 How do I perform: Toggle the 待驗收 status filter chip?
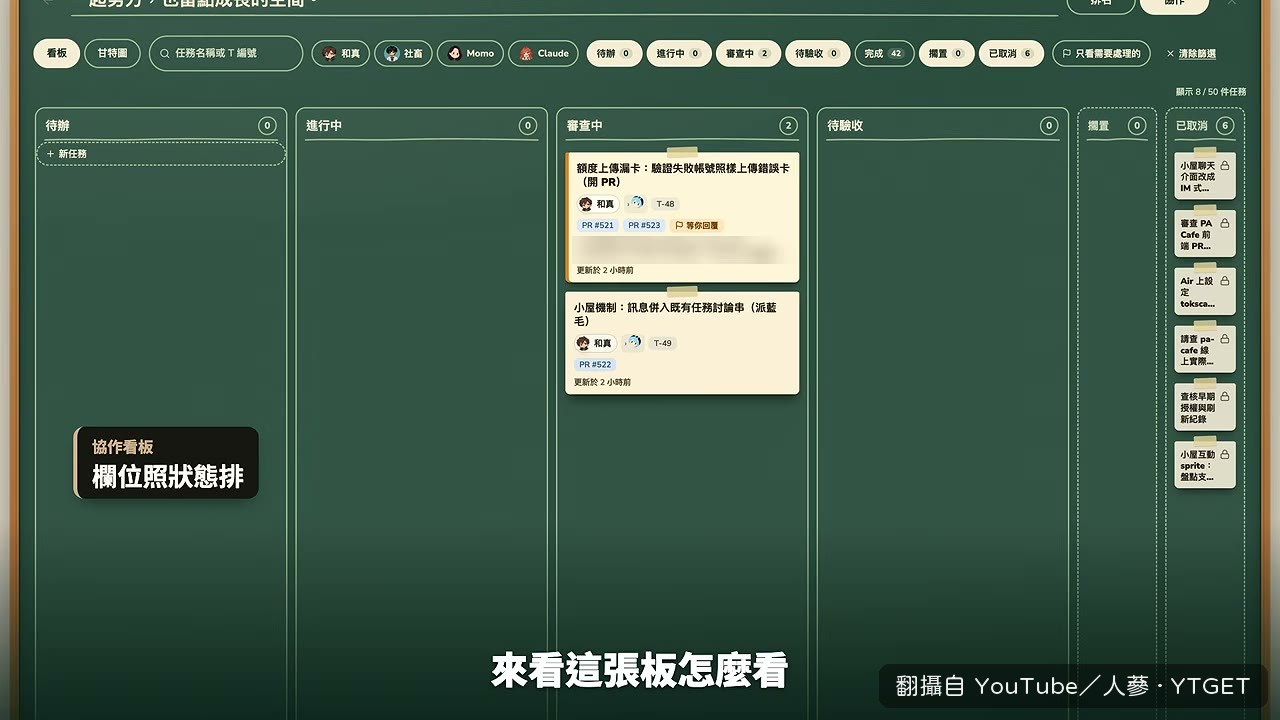[x=818, y=53]
